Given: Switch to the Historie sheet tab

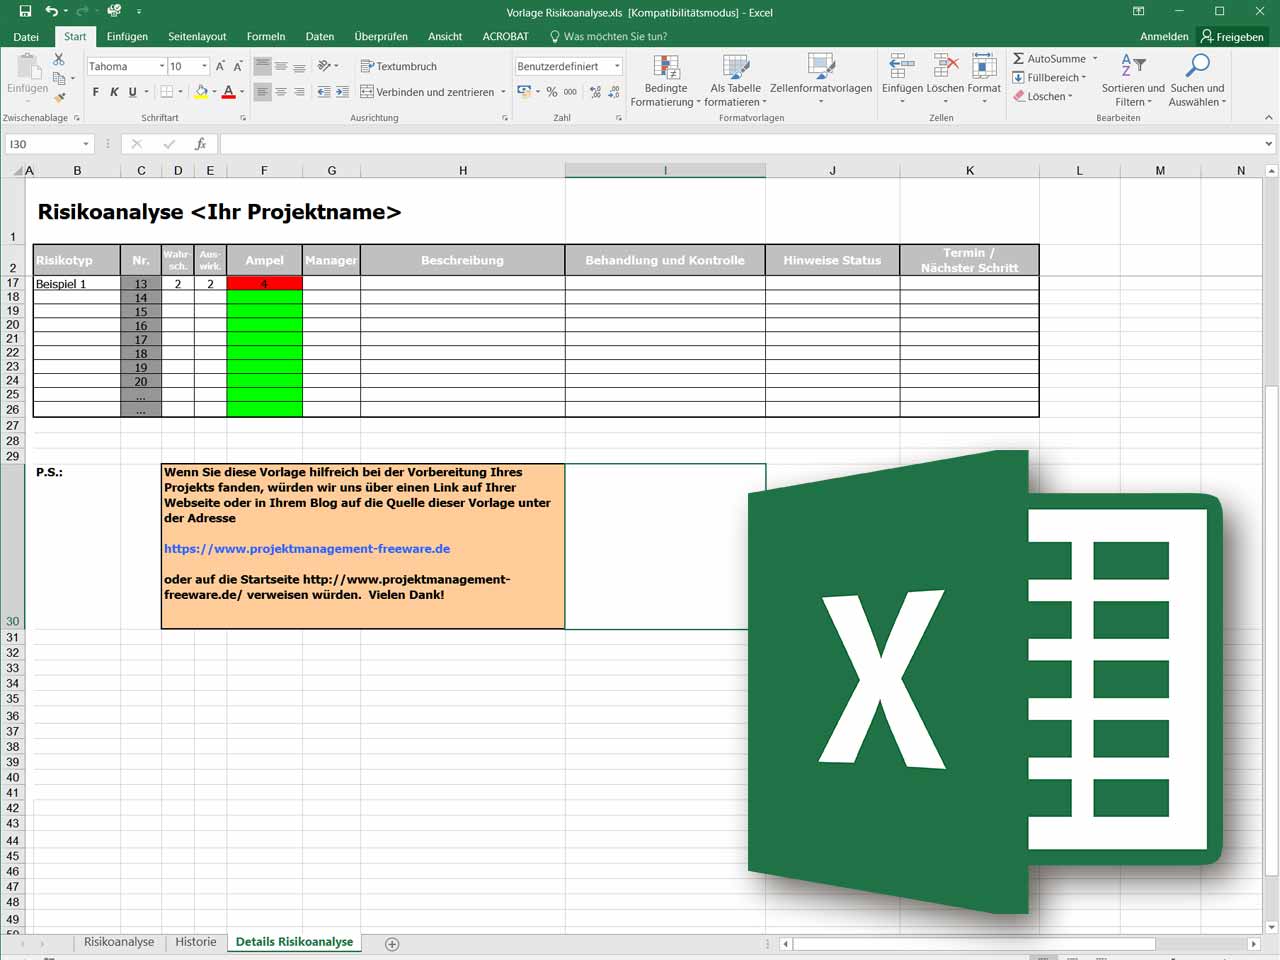Looking at the screenshot, I should tap(195, 942).
